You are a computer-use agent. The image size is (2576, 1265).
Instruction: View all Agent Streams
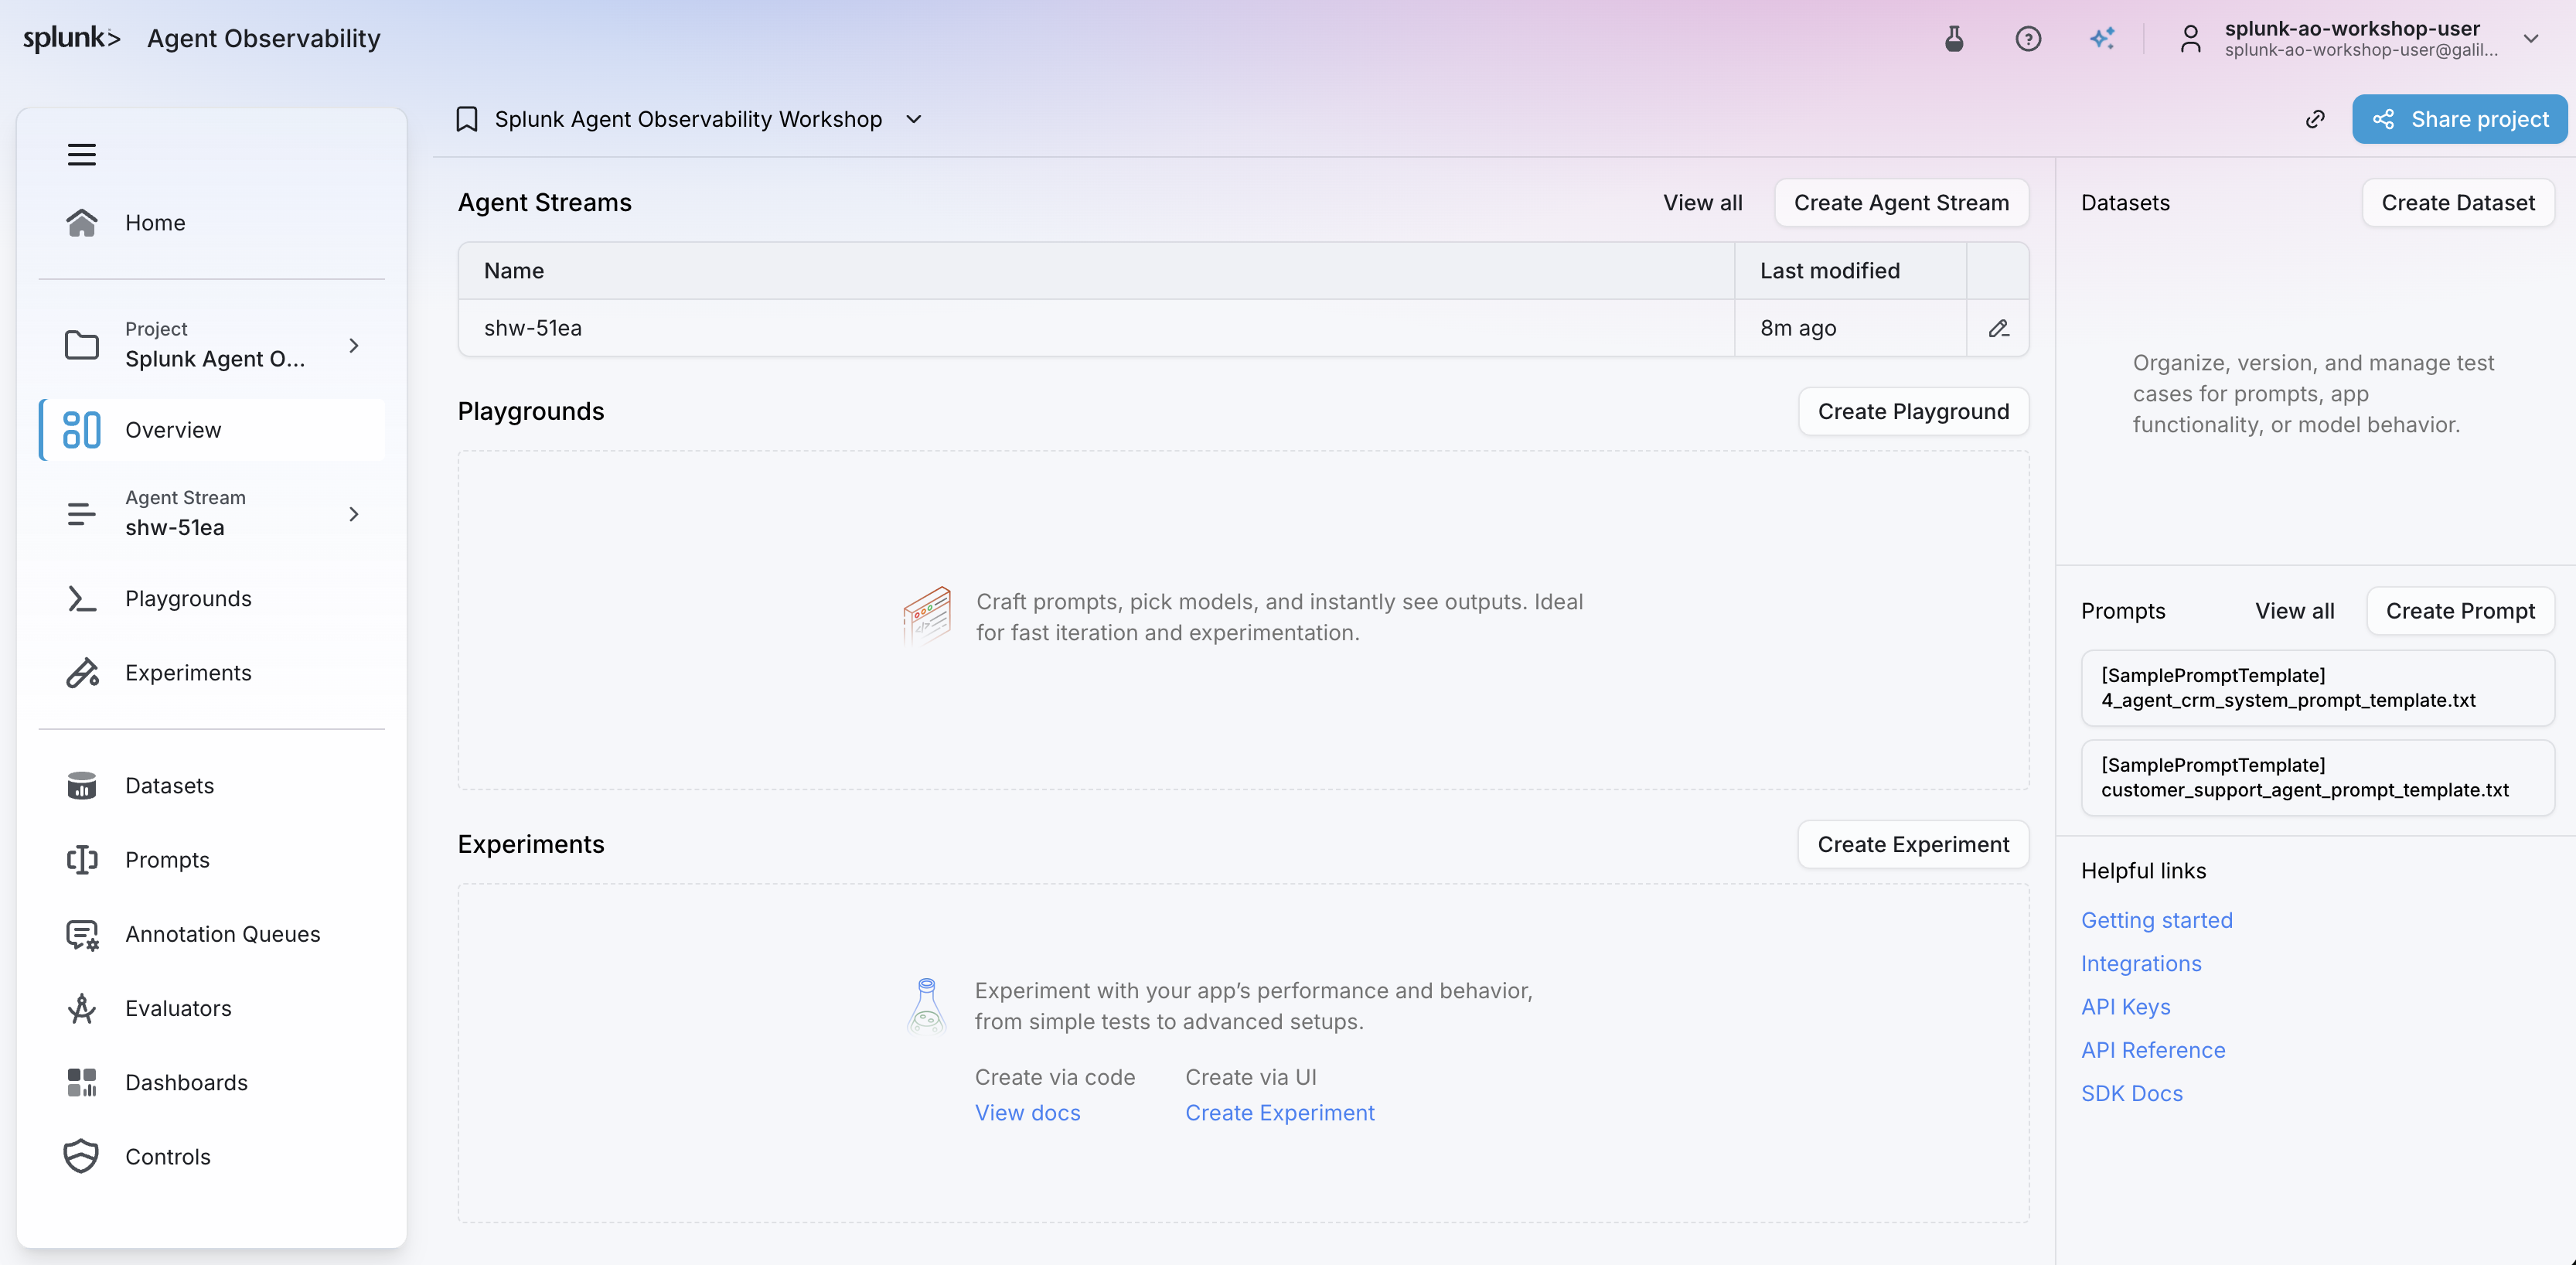pyautogui.click(x=1702, y=202)
